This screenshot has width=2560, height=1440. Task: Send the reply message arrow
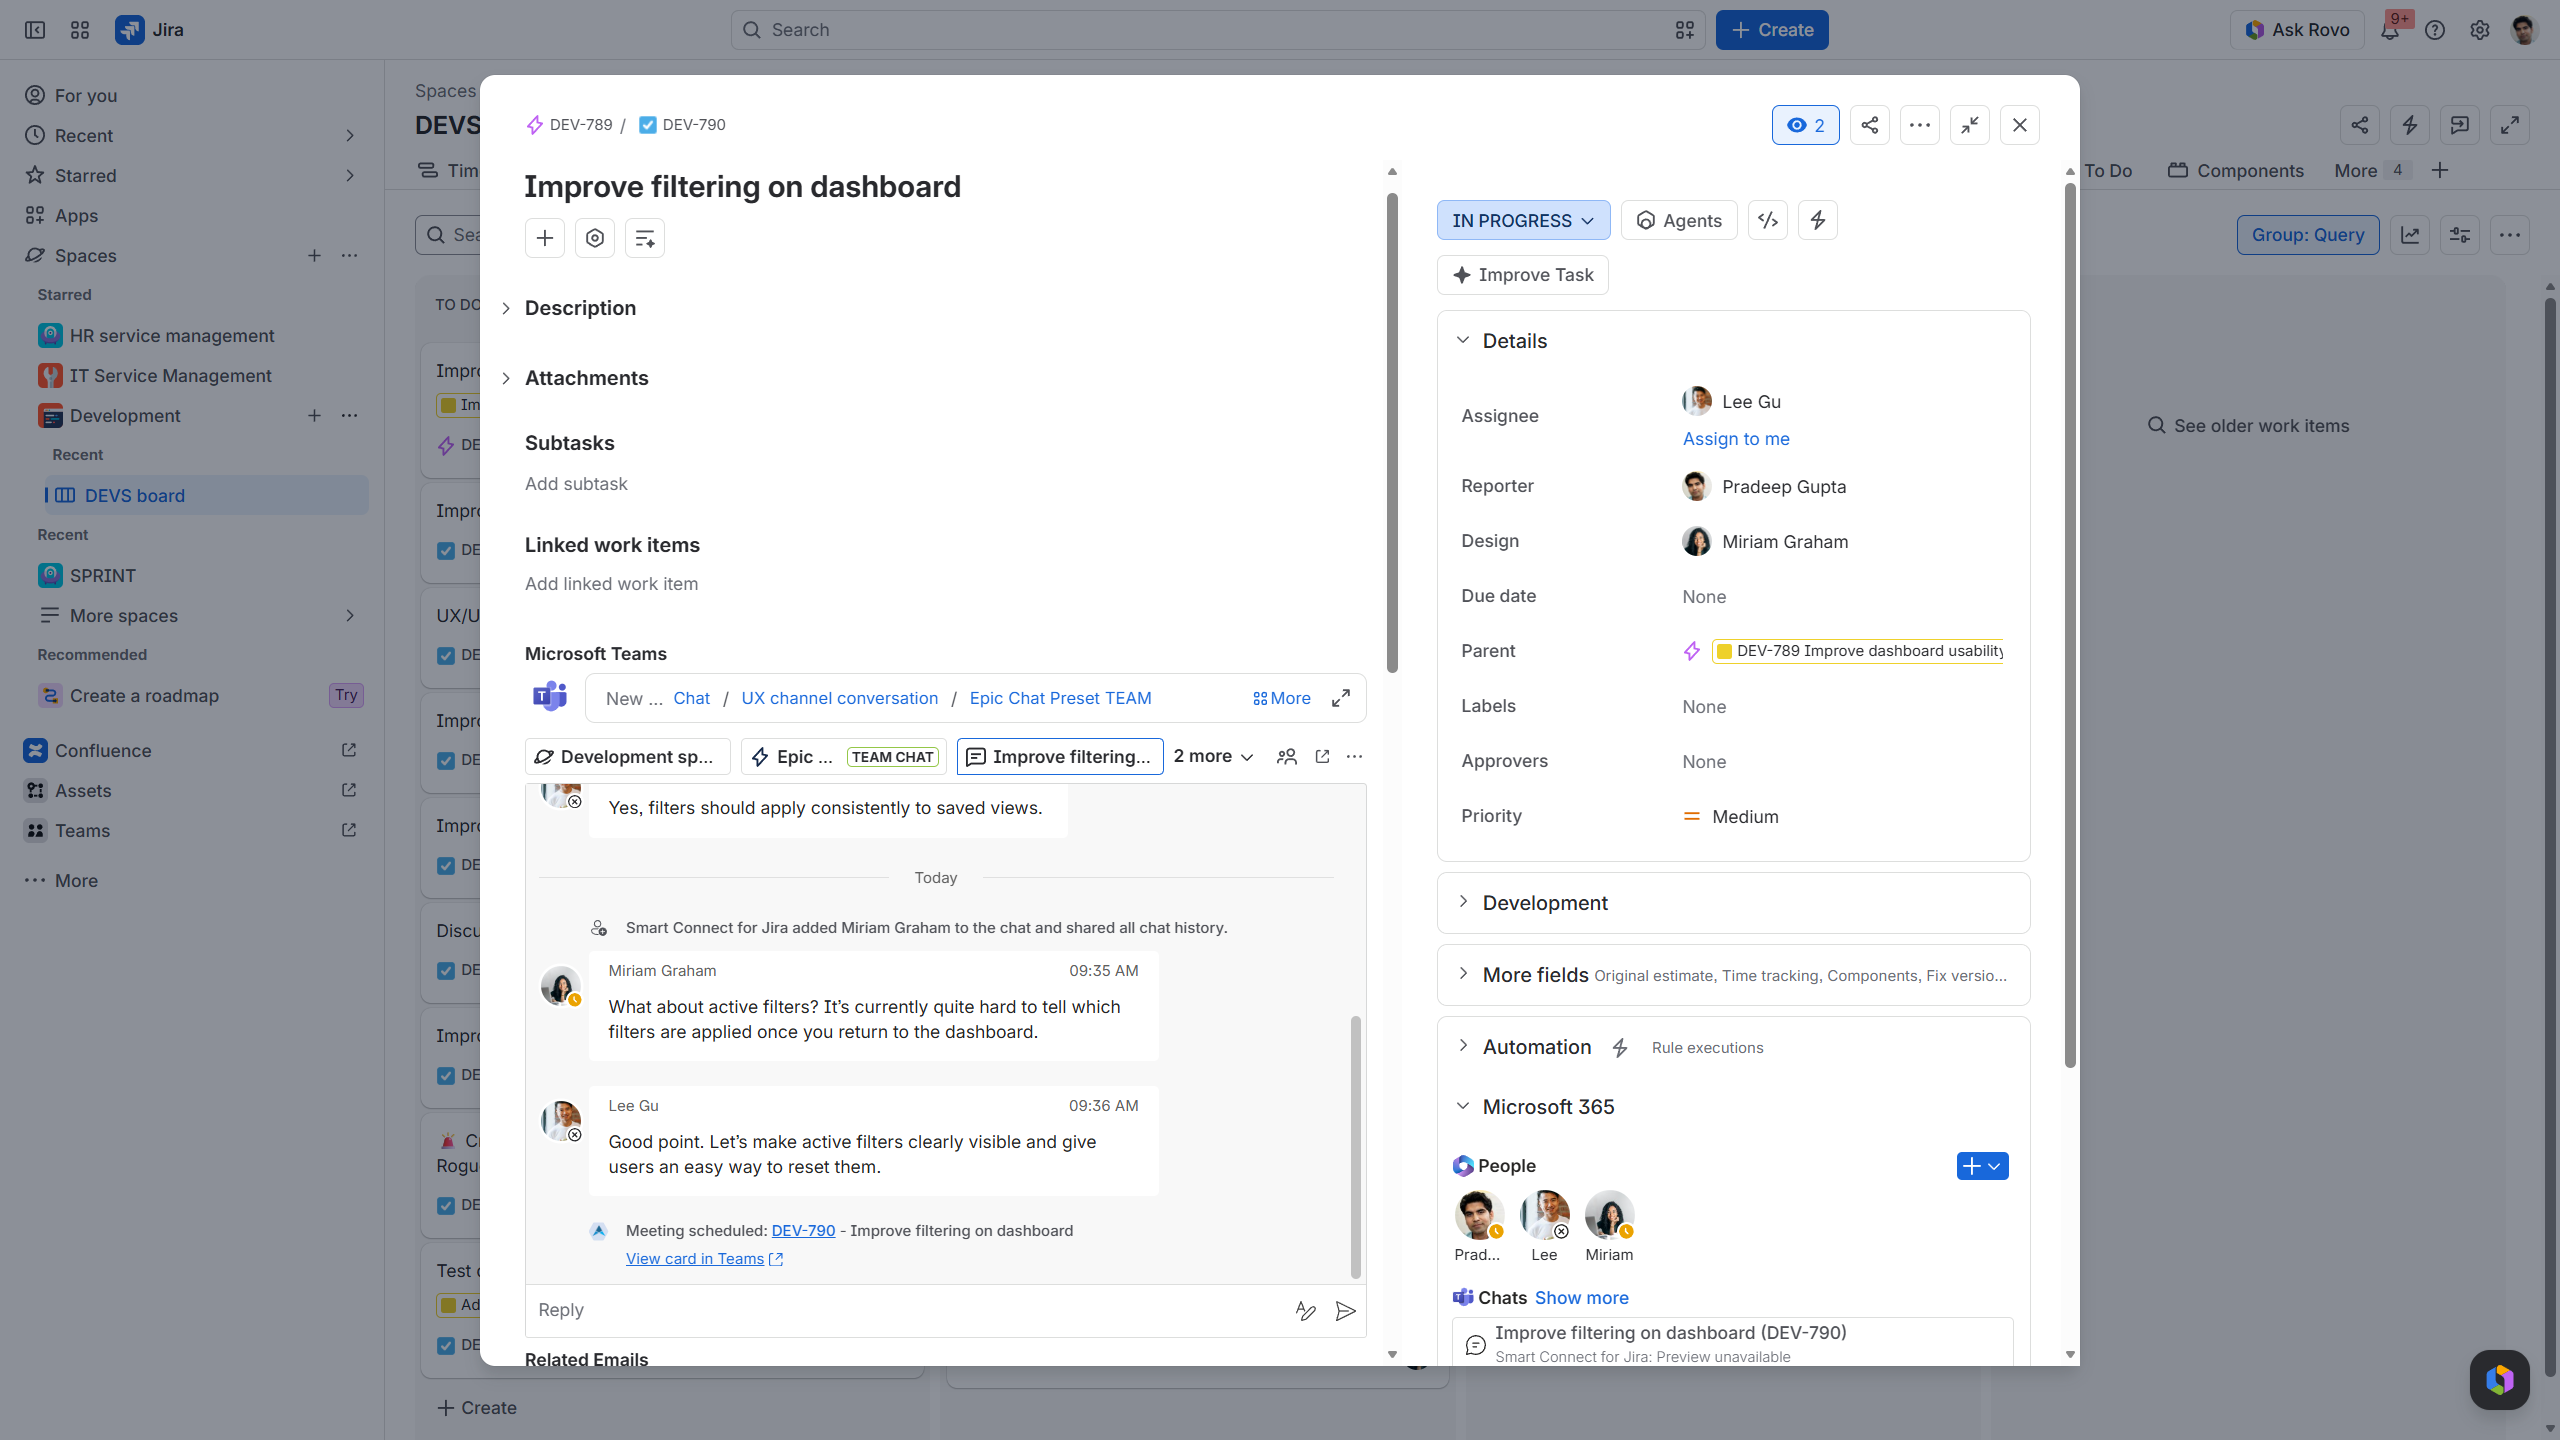point(1346,1311)
